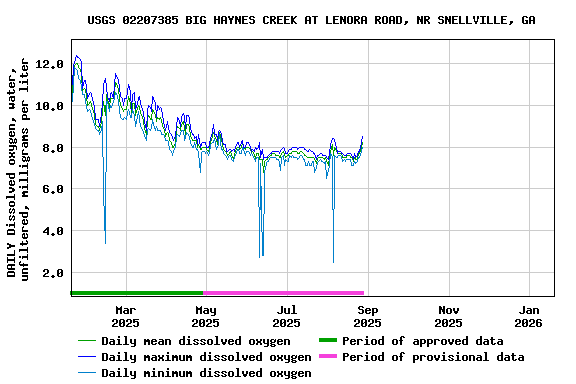The width and height of the screenshot is (576, 384).
Task: Select the y-axis label 6.0
Action: (x=53, y=189)
